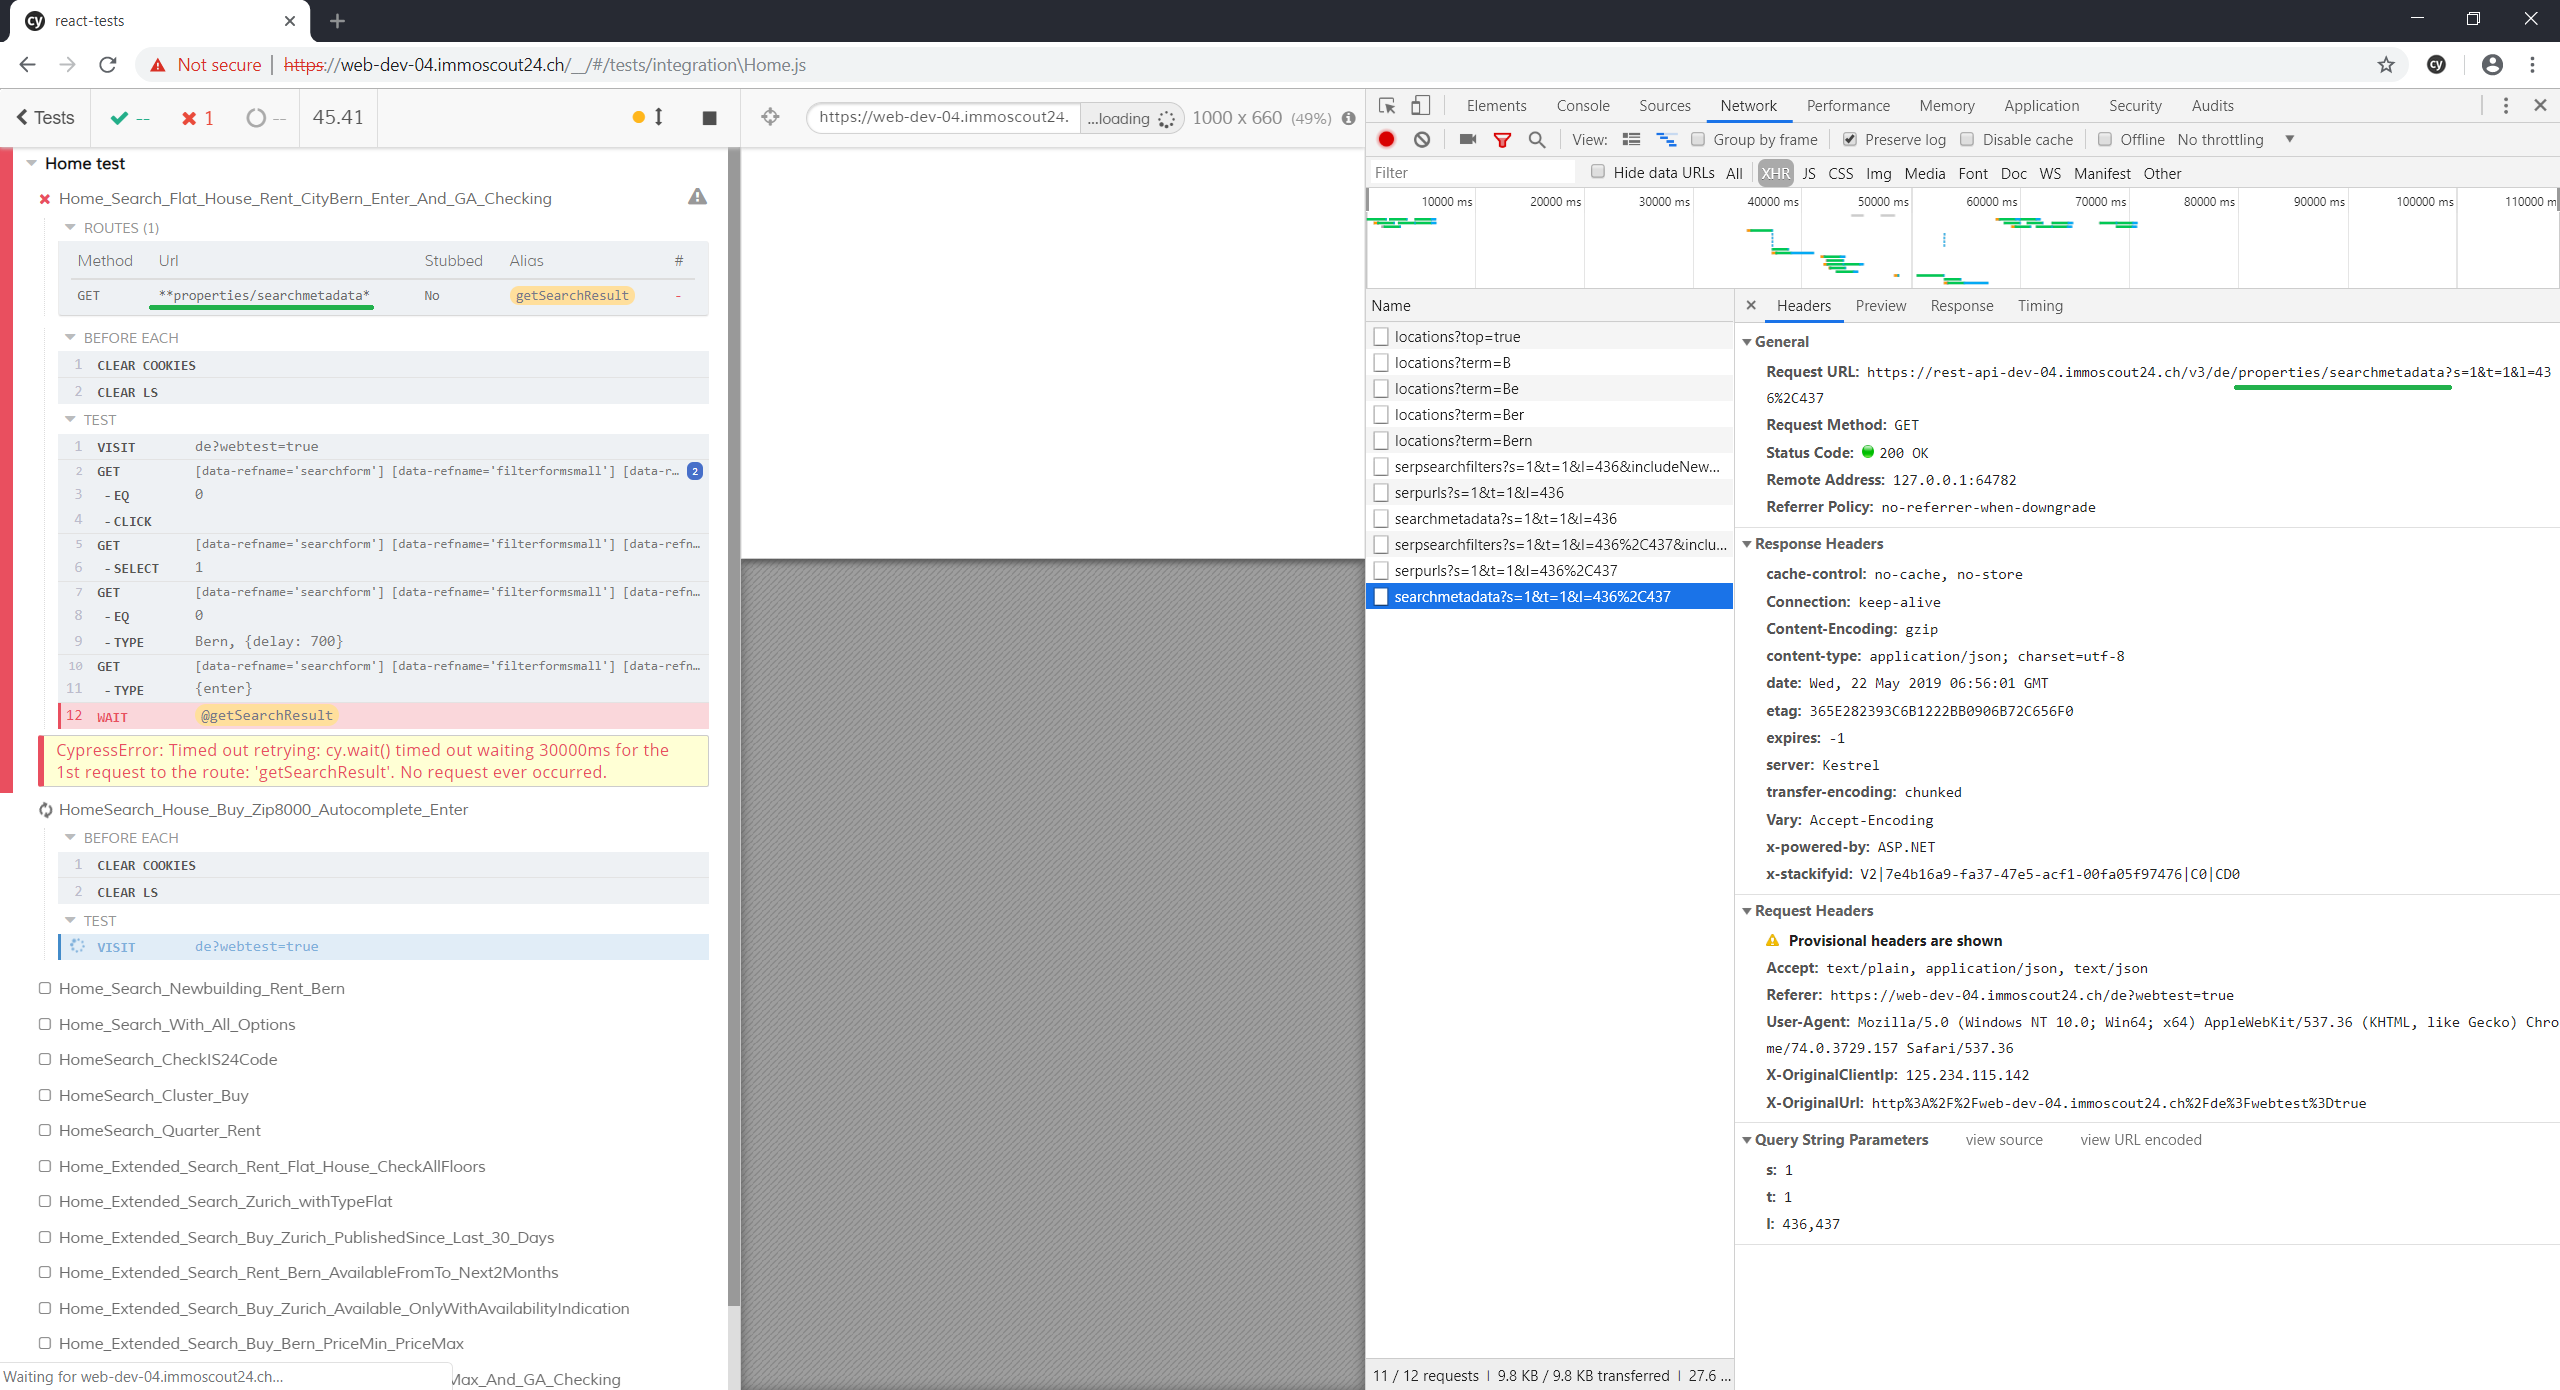Open the Preview tab of request
This screenshot has height=1390, width=2560.
1880,306
